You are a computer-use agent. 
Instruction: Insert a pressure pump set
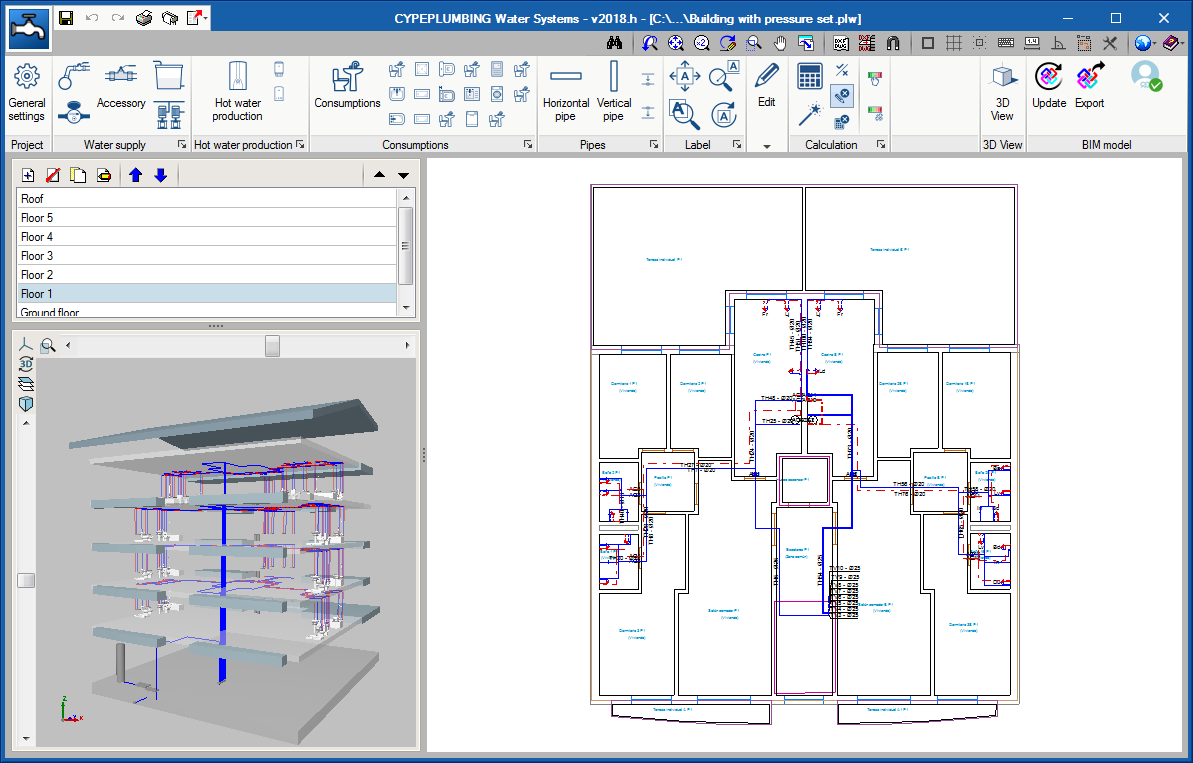click(x=169, y=114)
